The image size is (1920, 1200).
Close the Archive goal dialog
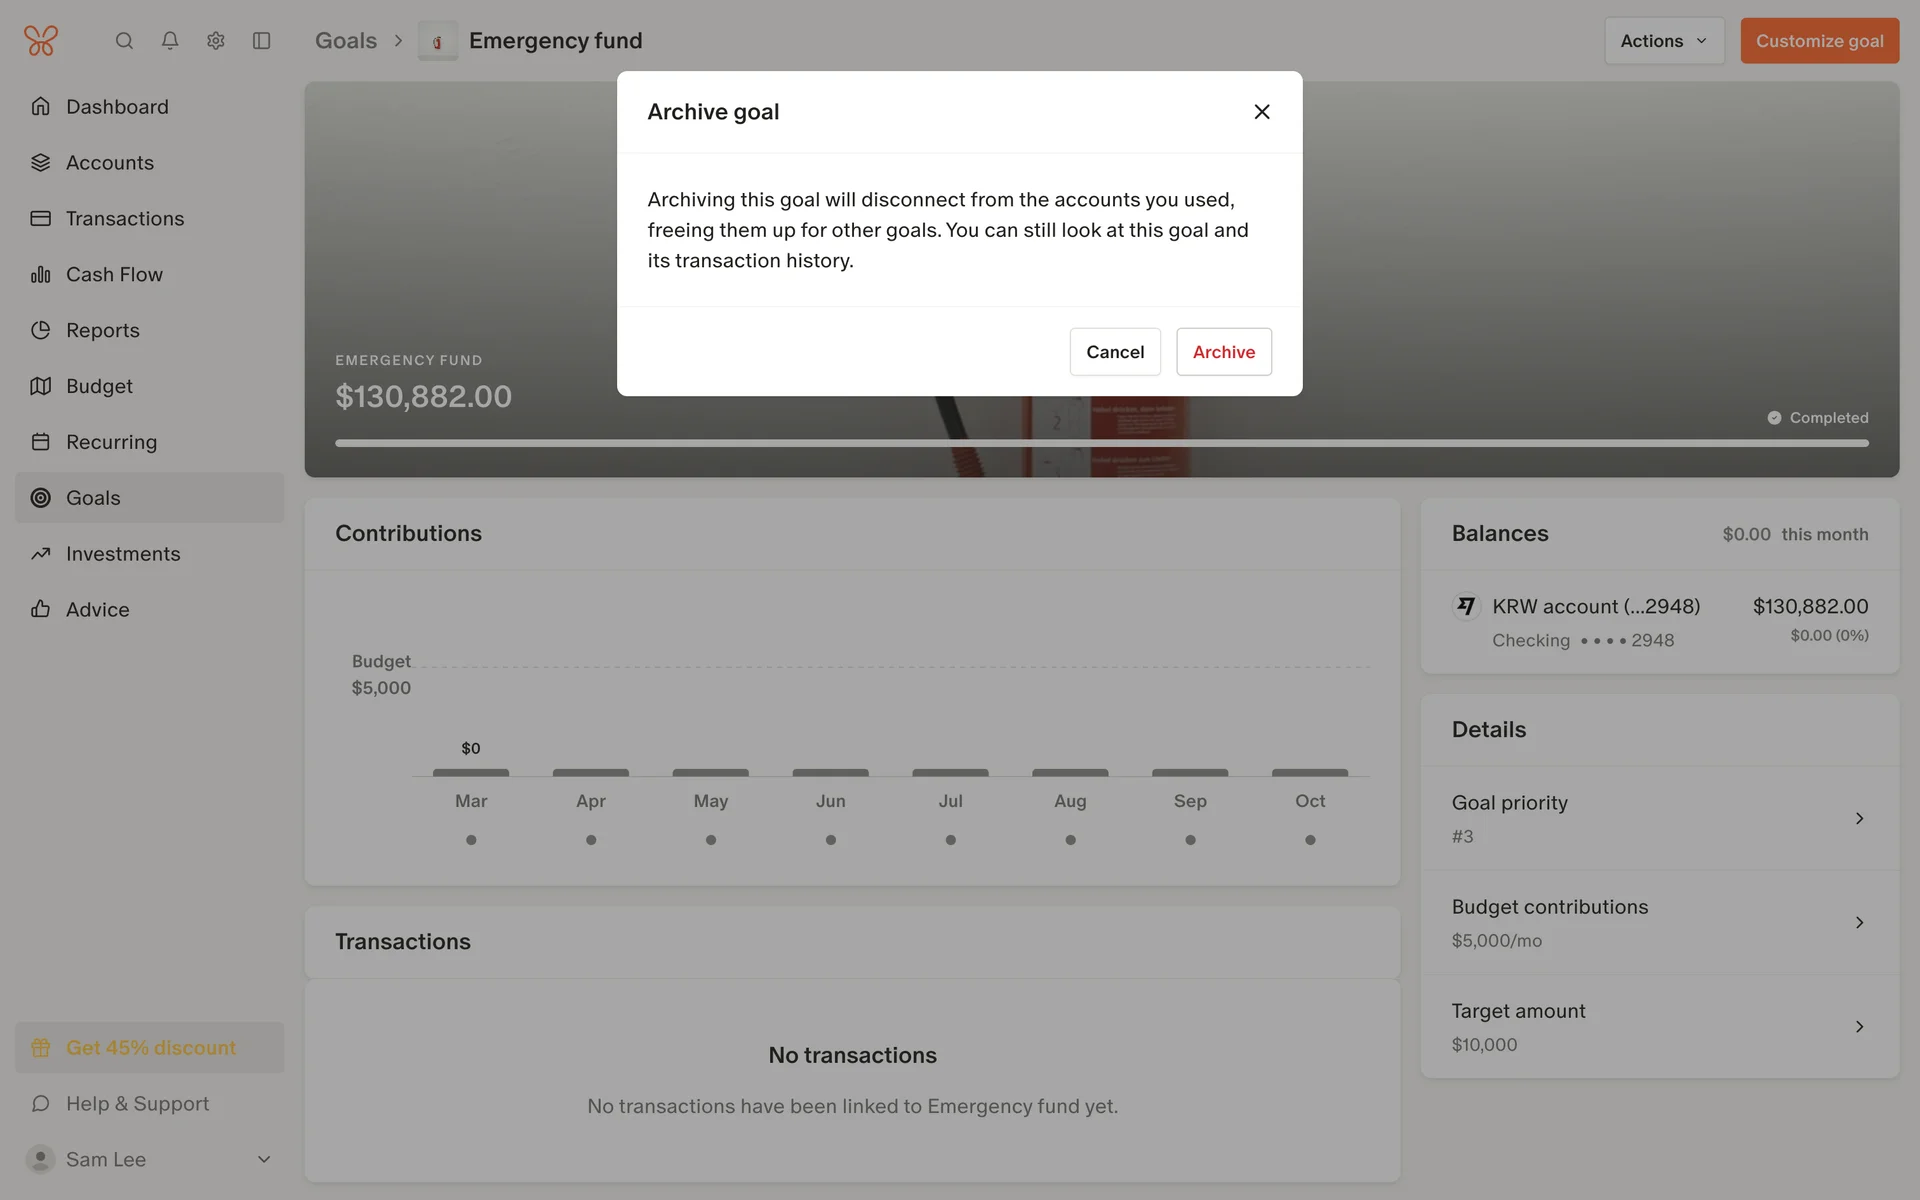click(x=1262, y=112)
